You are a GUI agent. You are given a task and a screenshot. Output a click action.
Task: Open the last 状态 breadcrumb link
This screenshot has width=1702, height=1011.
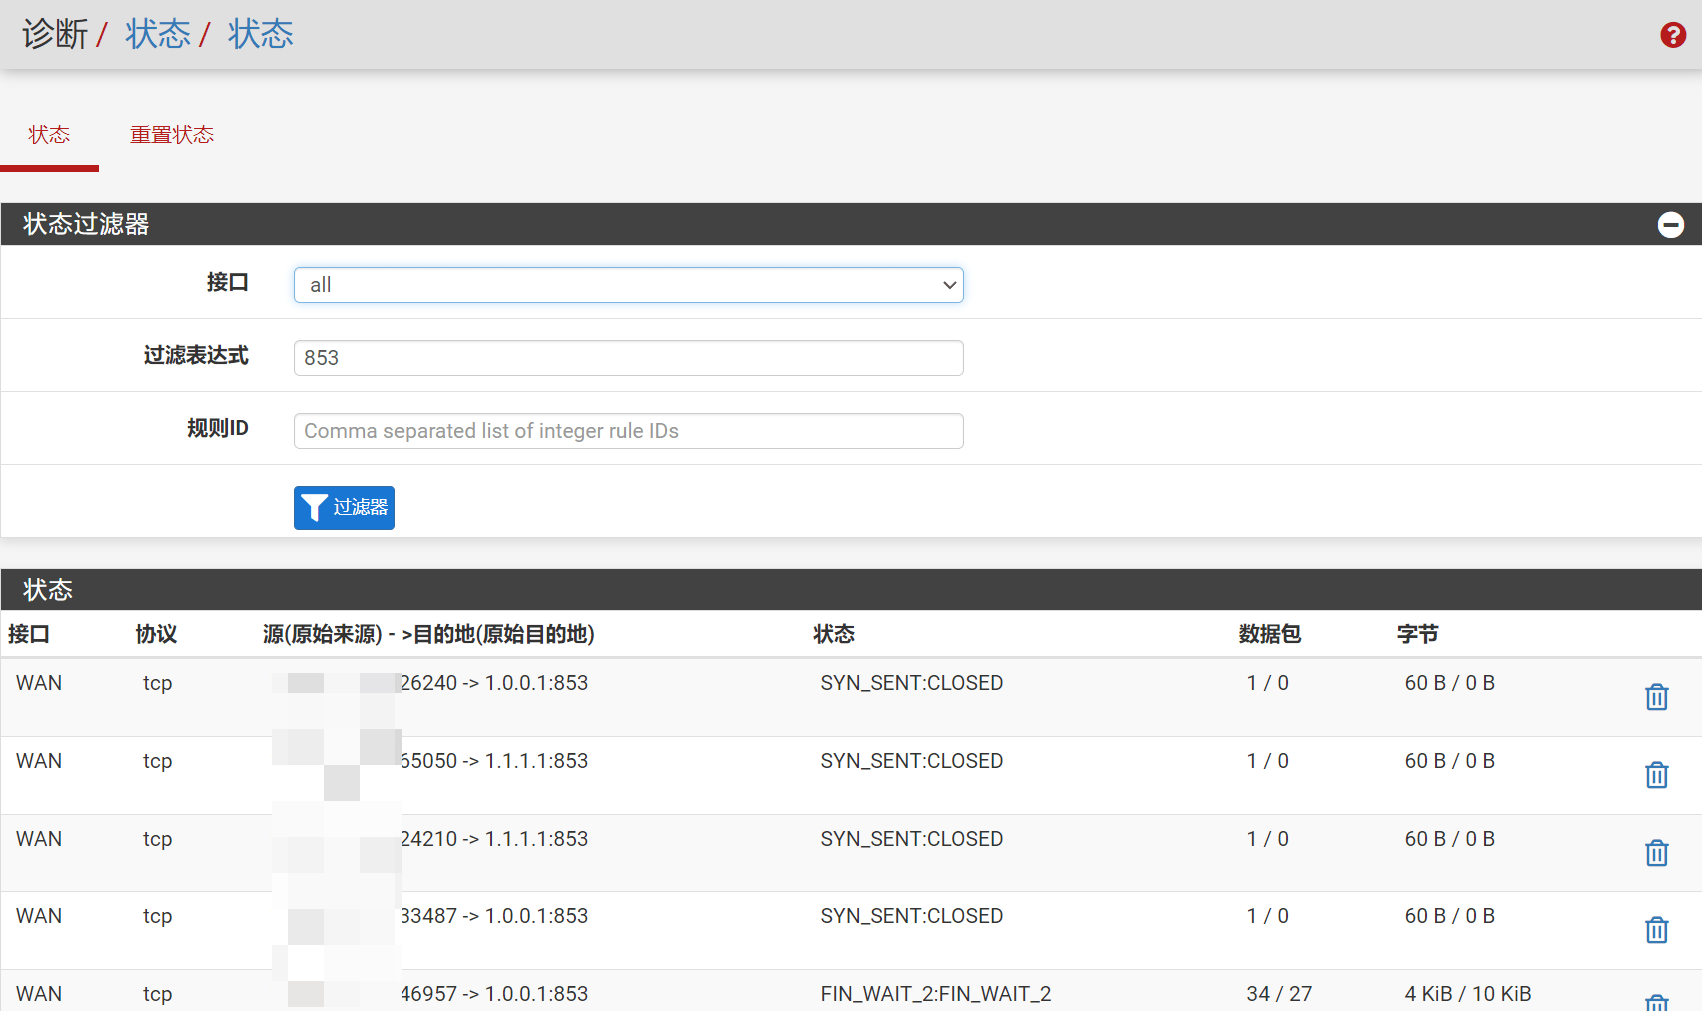coord(260,34)
